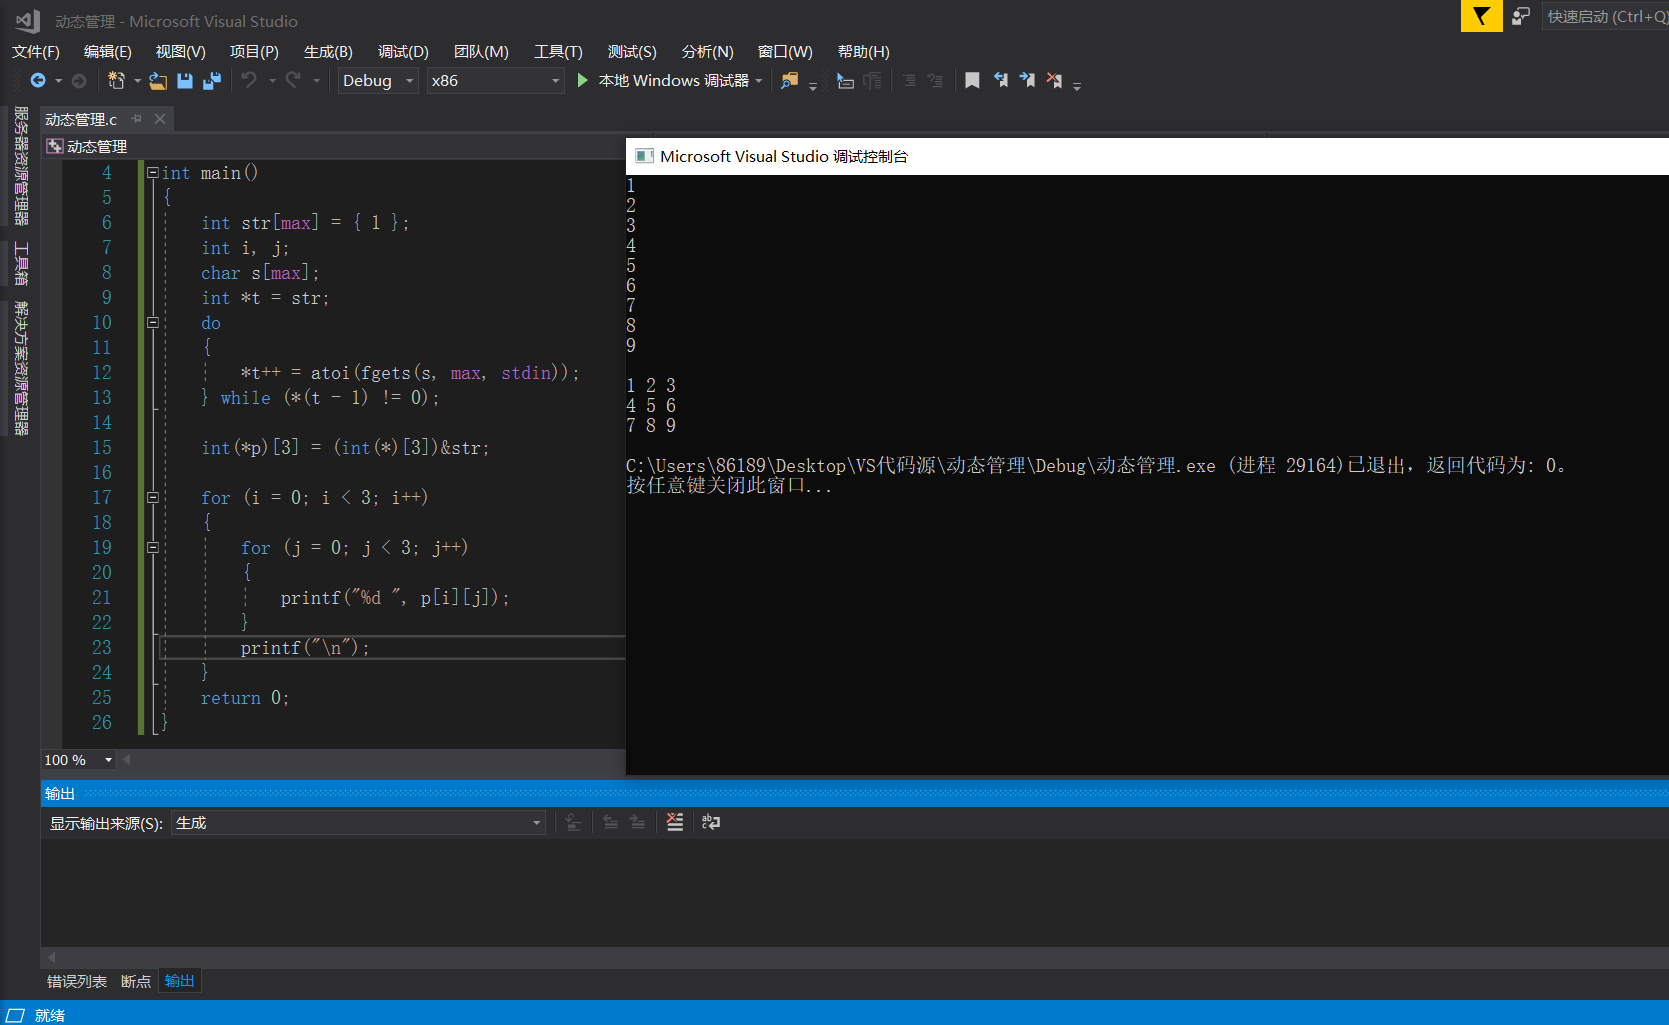Click the Save All icon
Screen dimensions: 1669x1025
[x=211, y=81]
